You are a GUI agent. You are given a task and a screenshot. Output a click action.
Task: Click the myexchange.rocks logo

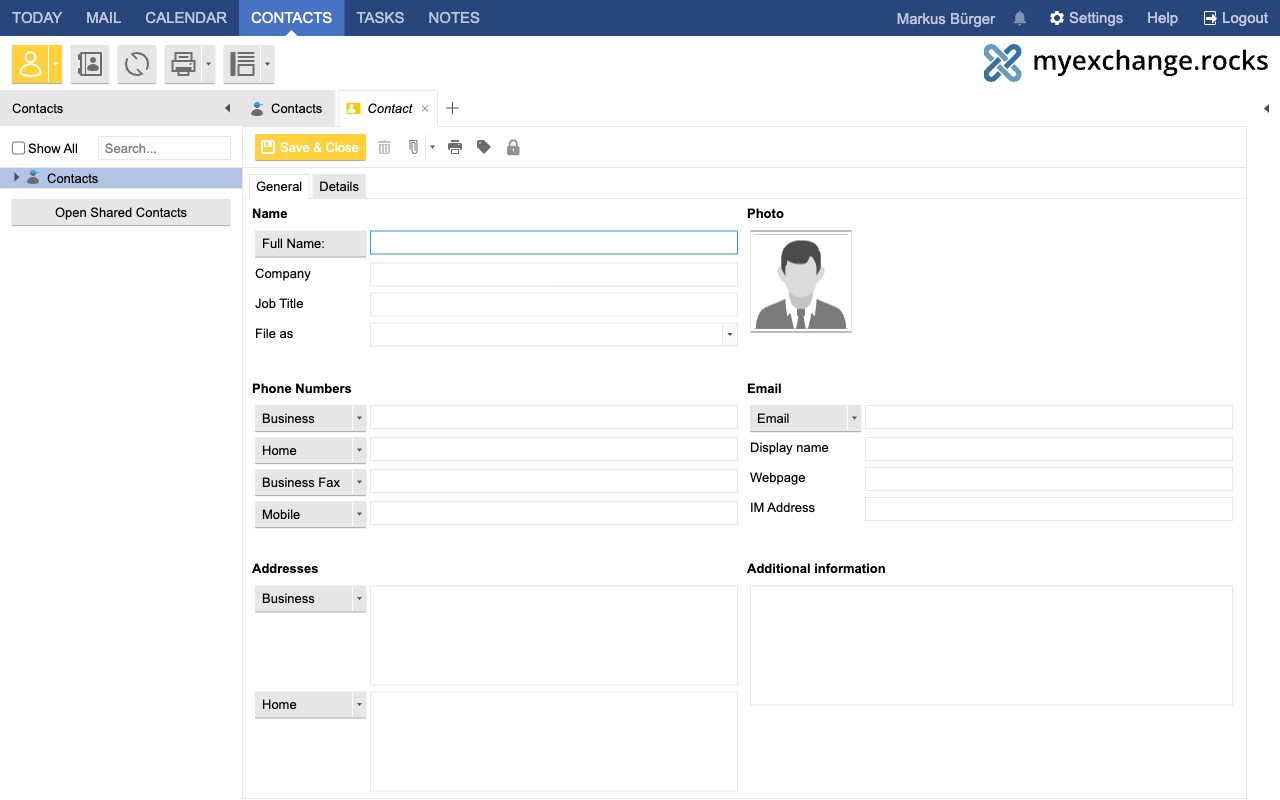pos(1125,62)
